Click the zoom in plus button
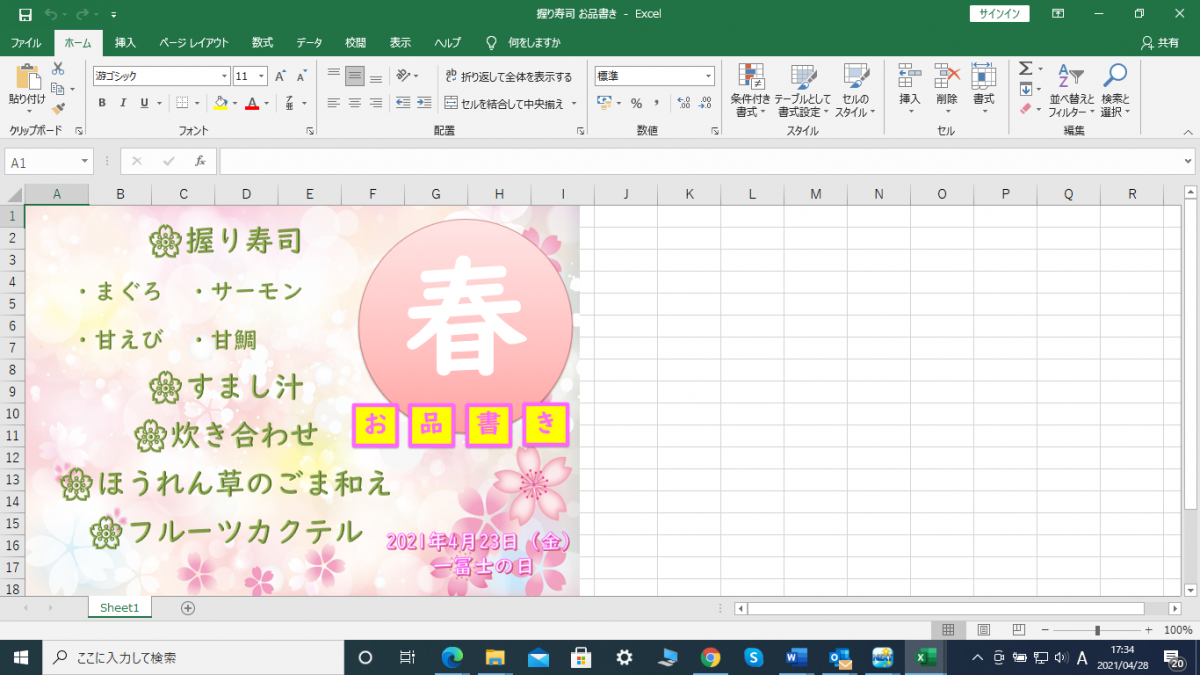Viewport: 1200px width, 675px height. [1148, 630]
